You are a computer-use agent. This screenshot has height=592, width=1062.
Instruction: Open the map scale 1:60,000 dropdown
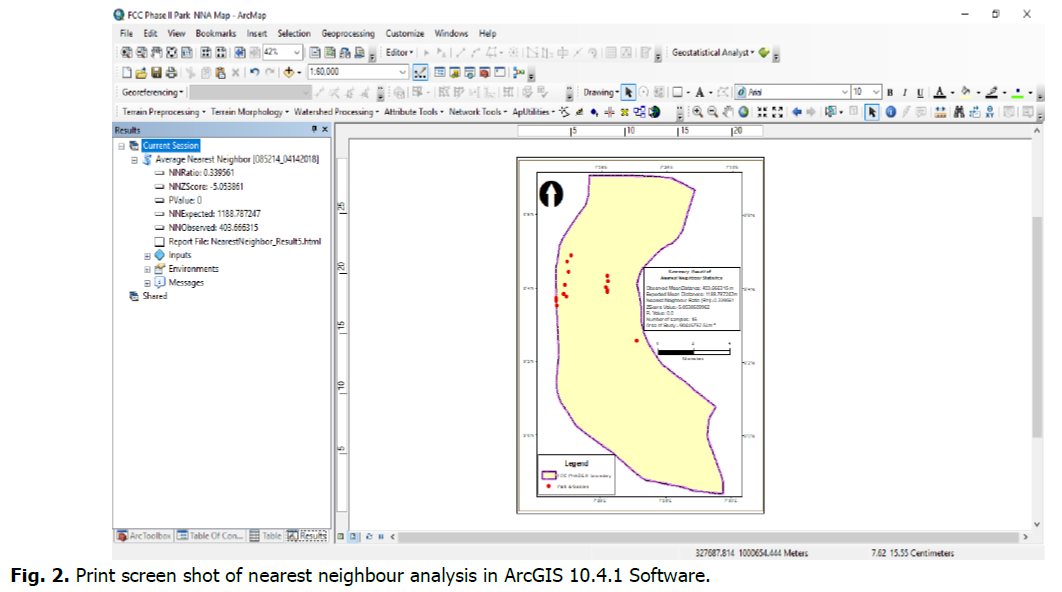pyautogui.click(x=403, y=73)
